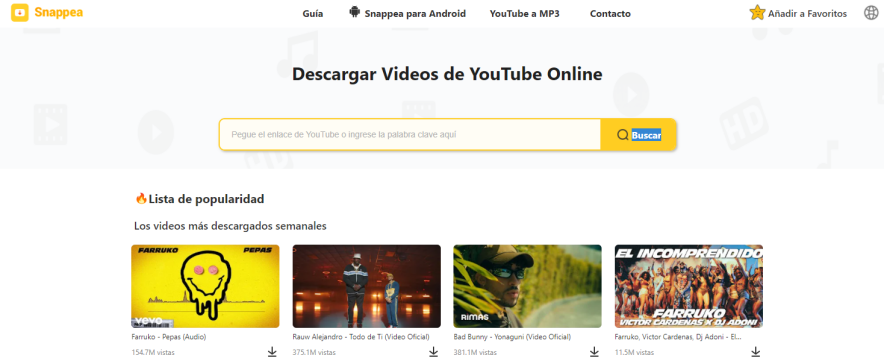Click the magnifier search icon
This screenshot has width=884, height=364.
[622, 135]
